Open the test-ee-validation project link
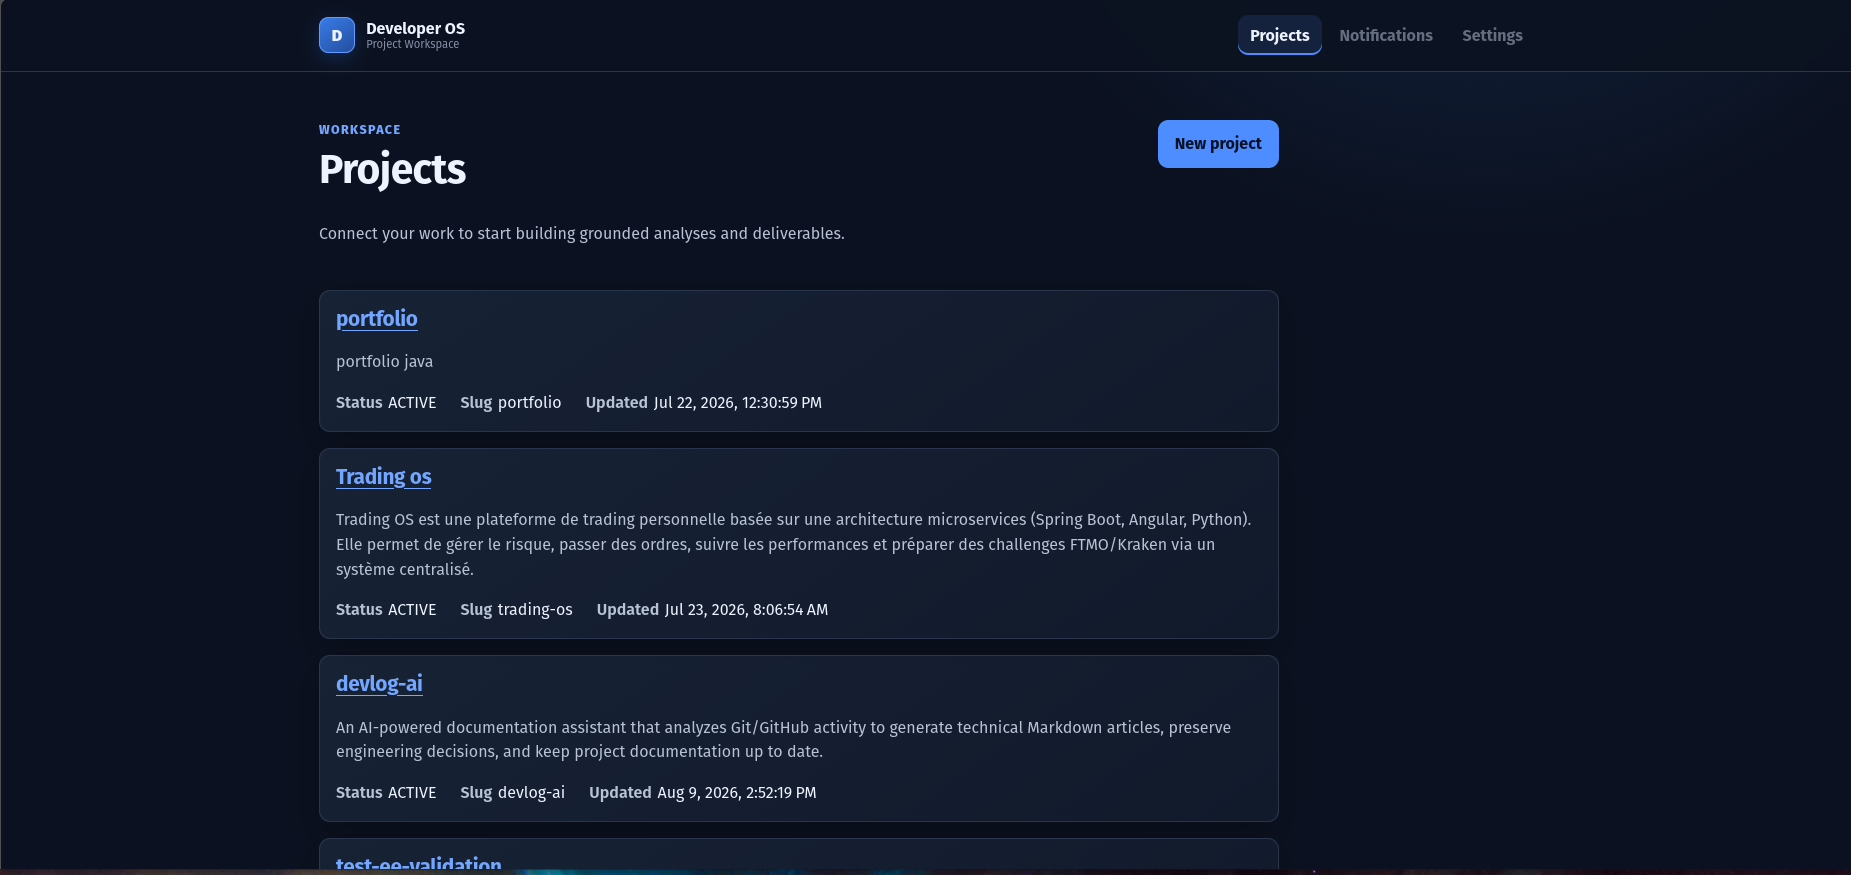Viewport: 1851px width, 875px height. [x=419, y=864]
